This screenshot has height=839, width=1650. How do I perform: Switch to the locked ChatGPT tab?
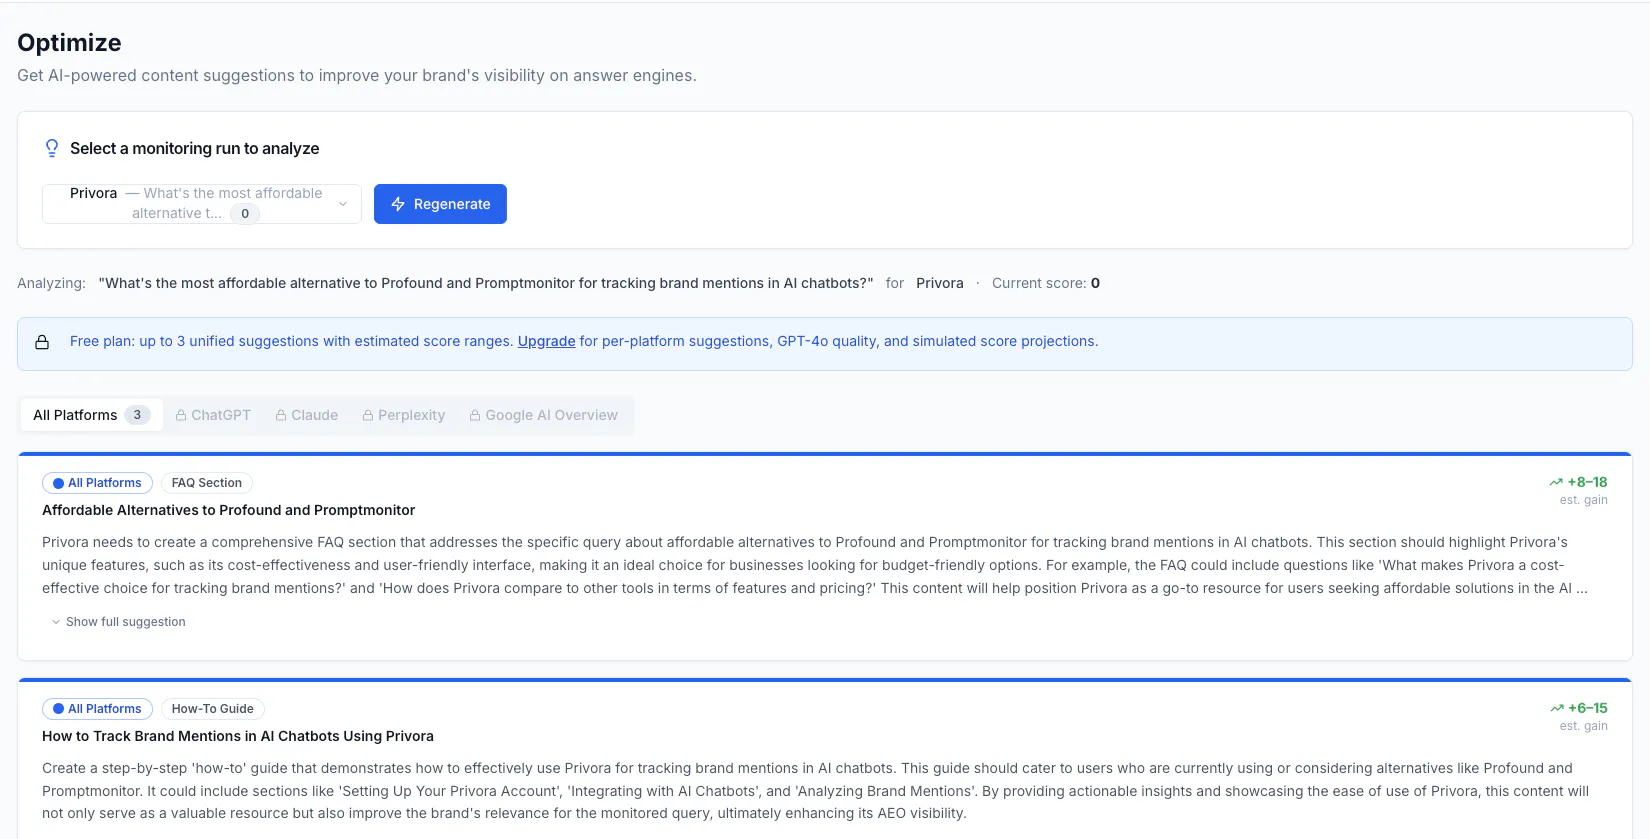(213, 415)
